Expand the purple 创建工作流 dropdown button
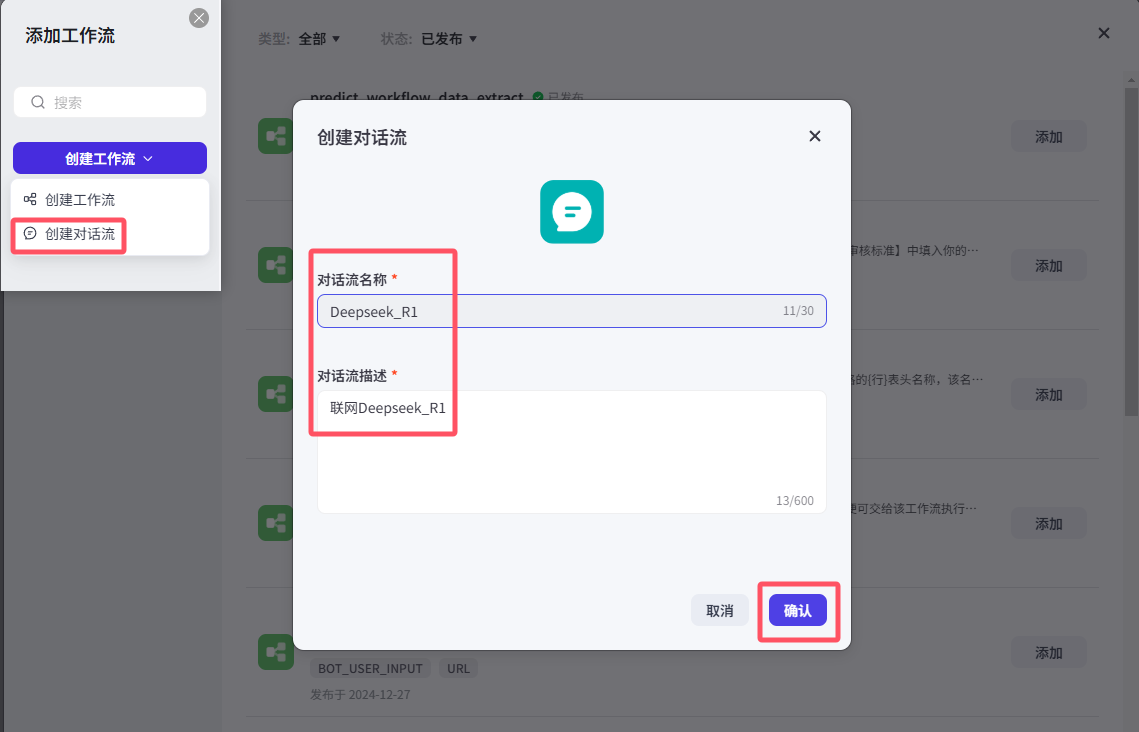This screenshot has height=732, width=1139. [x=110, y=158]
